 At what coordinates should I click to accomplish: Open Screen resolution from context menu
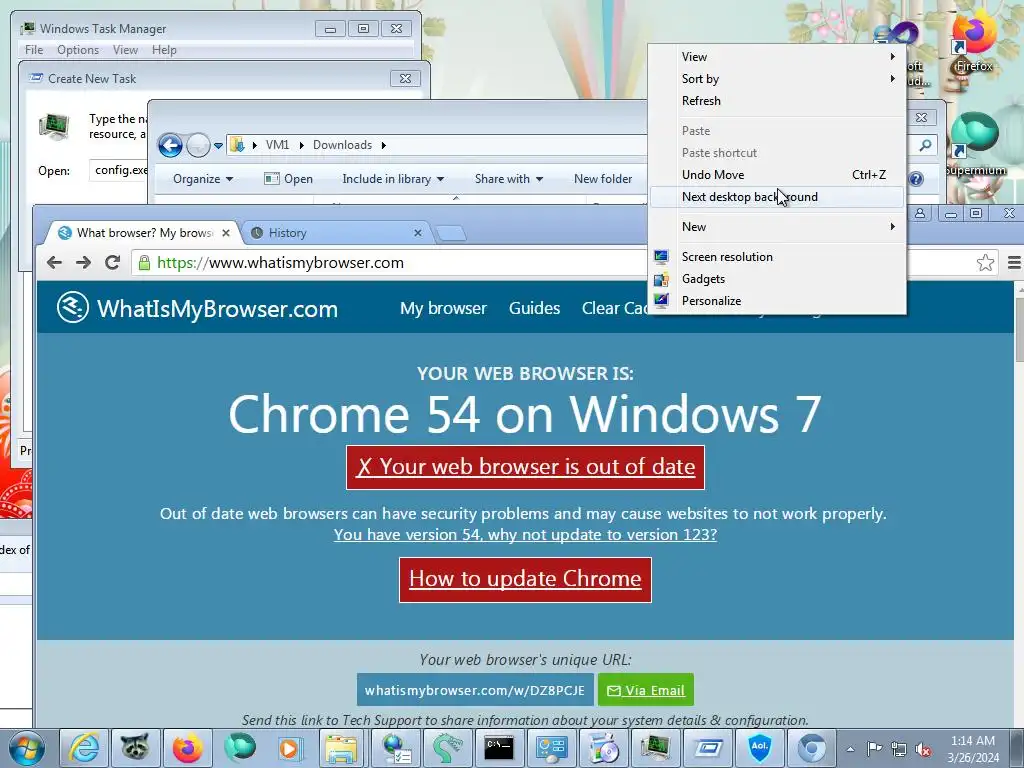click(x=777, y=257)
